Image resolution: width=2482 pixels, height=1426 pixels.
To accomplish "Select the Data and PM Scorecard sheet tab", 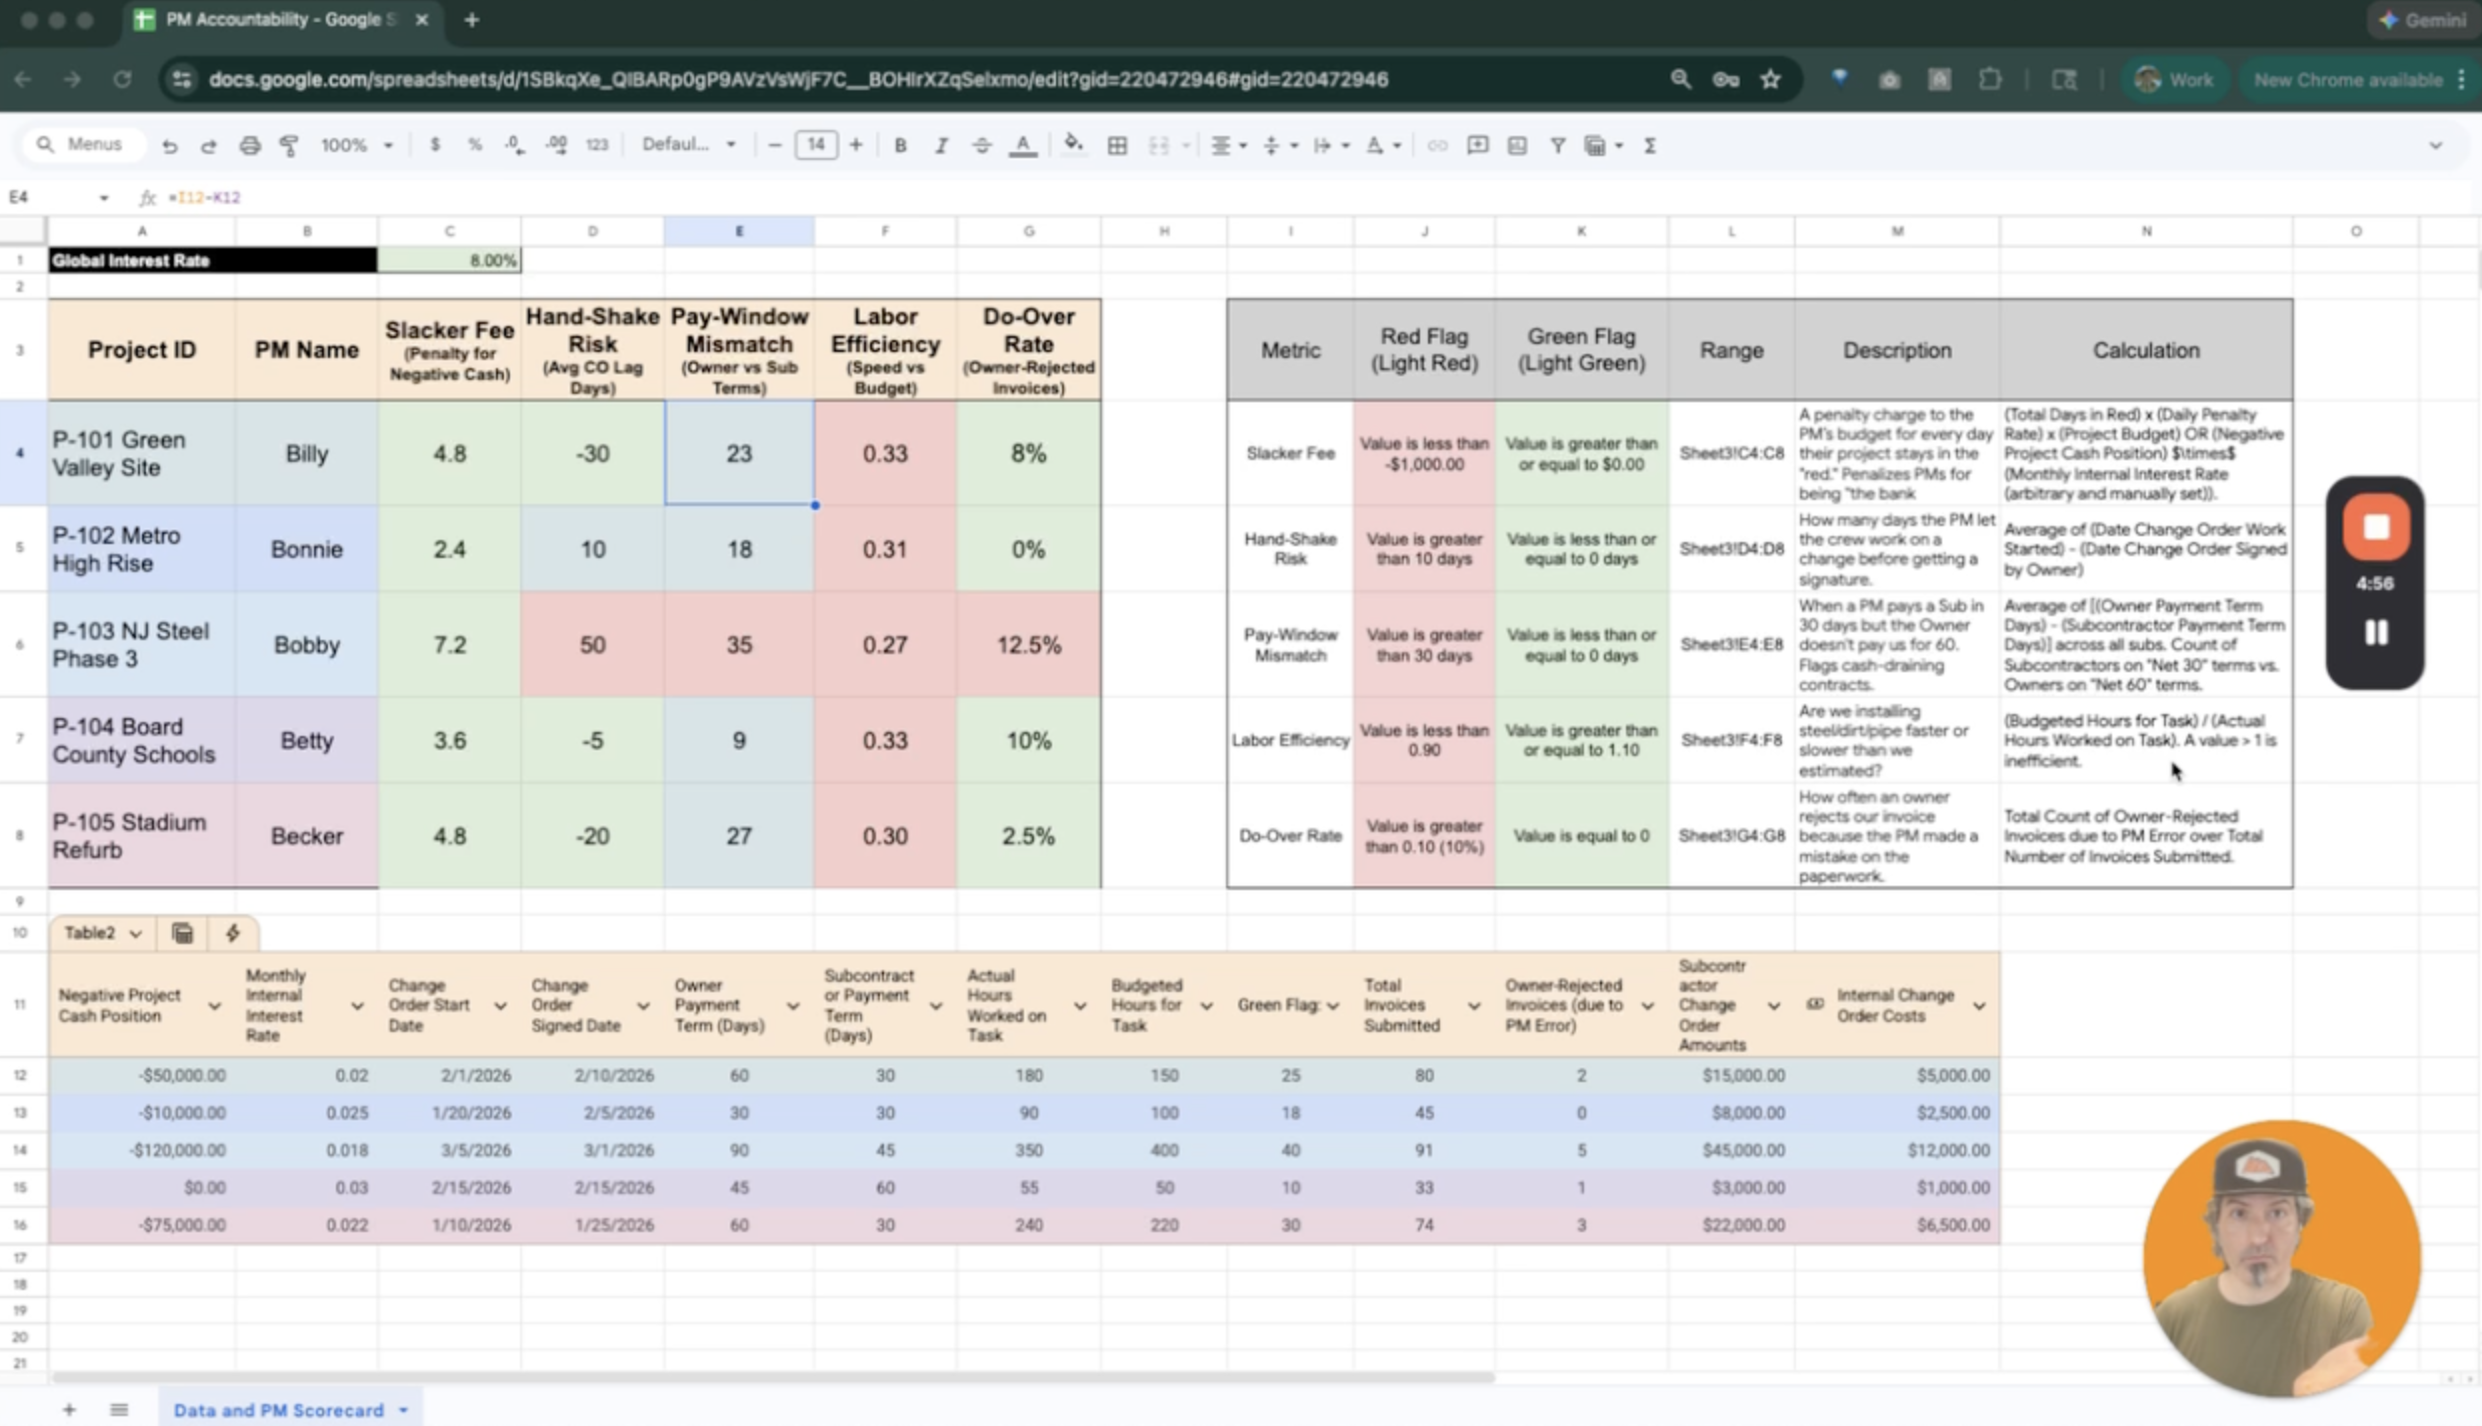I will pyautogui.click(x=280, y=1410).
